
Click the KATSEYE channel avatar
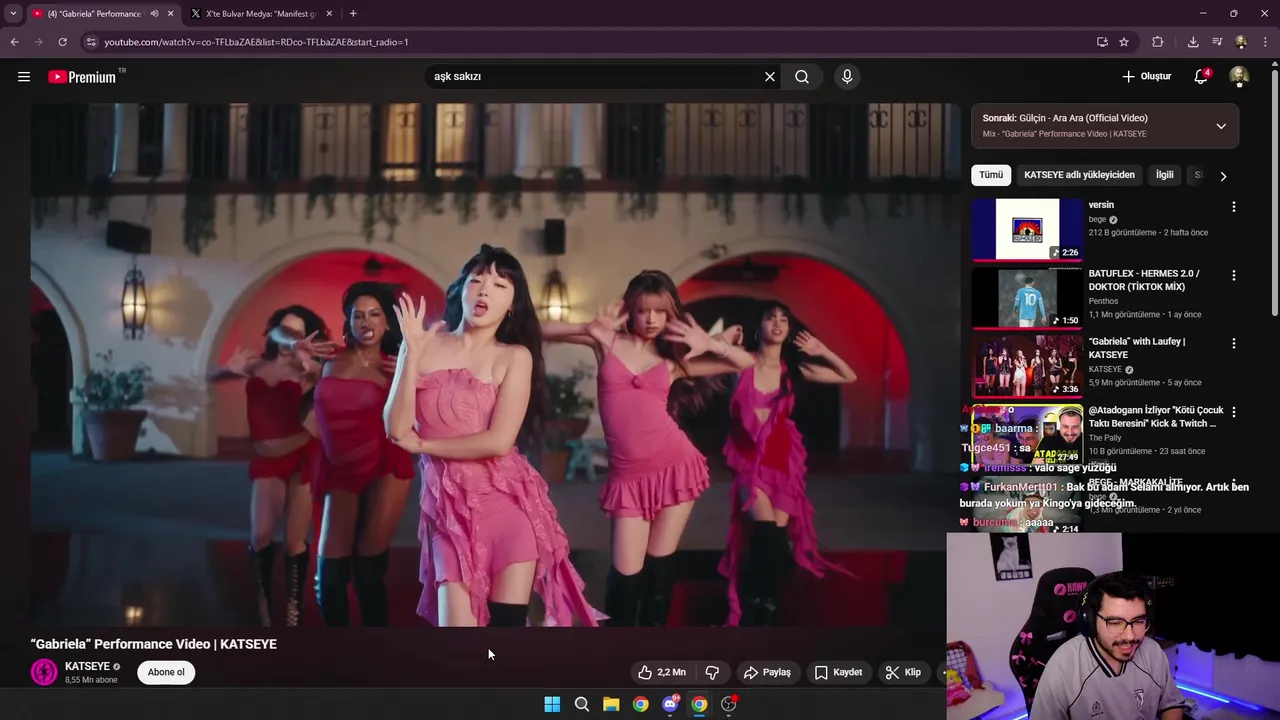[44, 672]
